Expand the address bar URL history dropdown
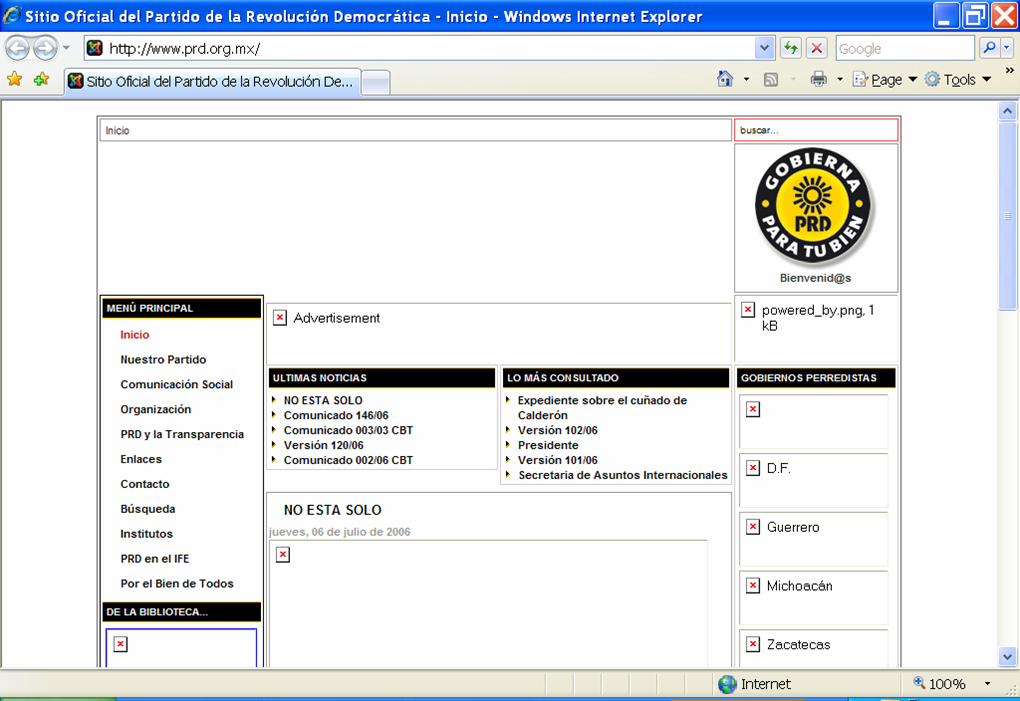Screen dimensions: 1020x701 (x=764, y=48)
